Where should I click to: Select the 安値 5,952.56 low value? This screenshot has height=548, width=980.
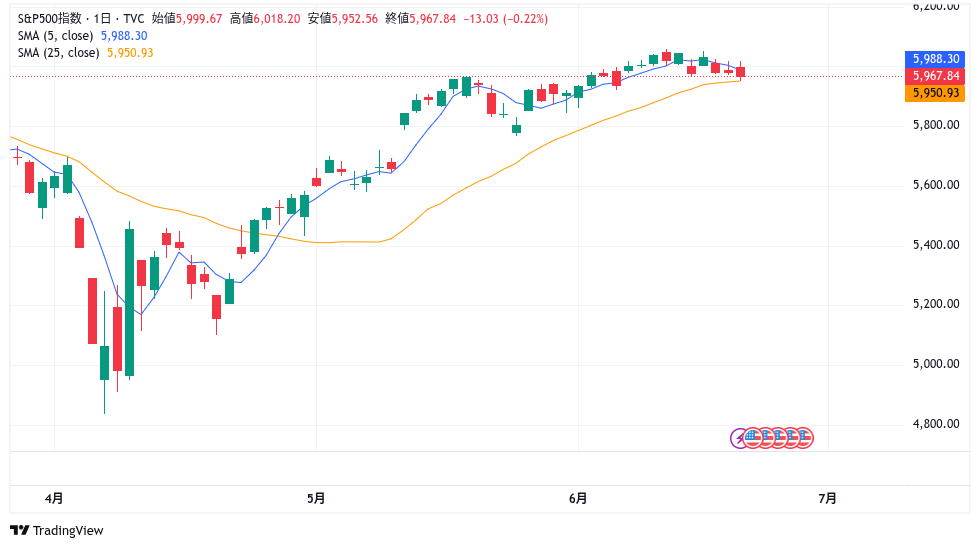[342, 18]
